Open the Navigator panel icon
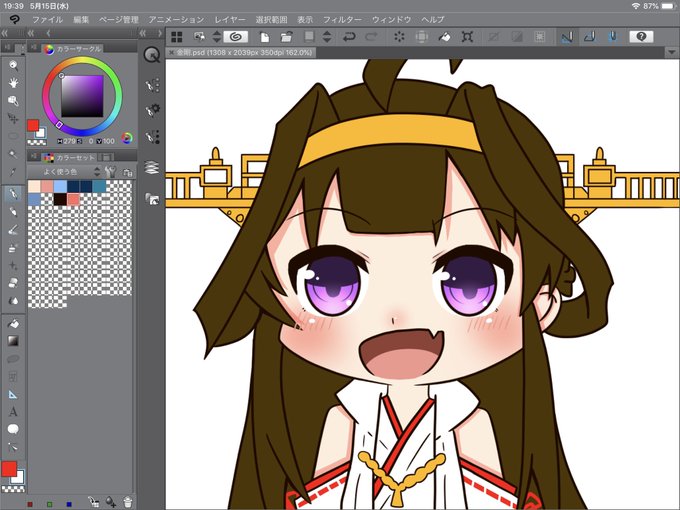680x510 pixels. 152,199
